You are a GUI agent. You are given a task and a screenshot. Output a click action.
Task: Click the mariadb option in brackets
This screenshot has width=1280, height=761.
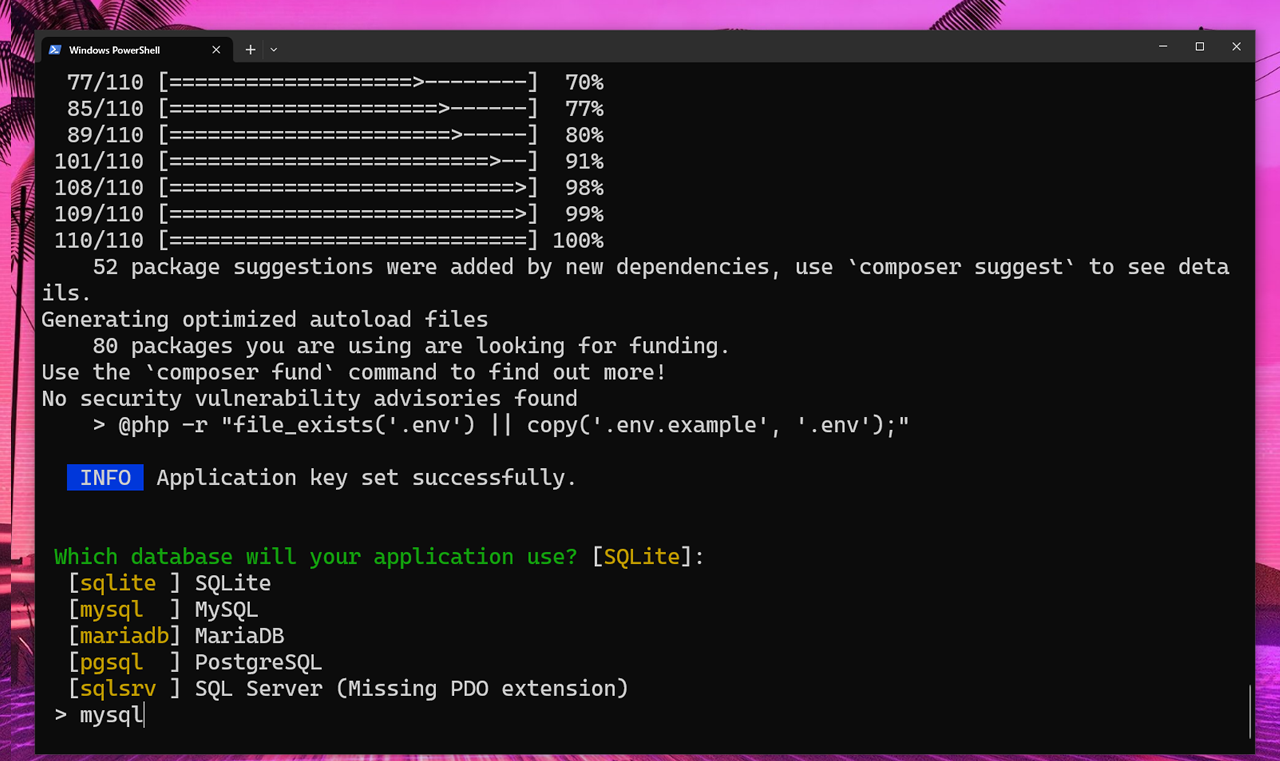click(x=124, y=636)
